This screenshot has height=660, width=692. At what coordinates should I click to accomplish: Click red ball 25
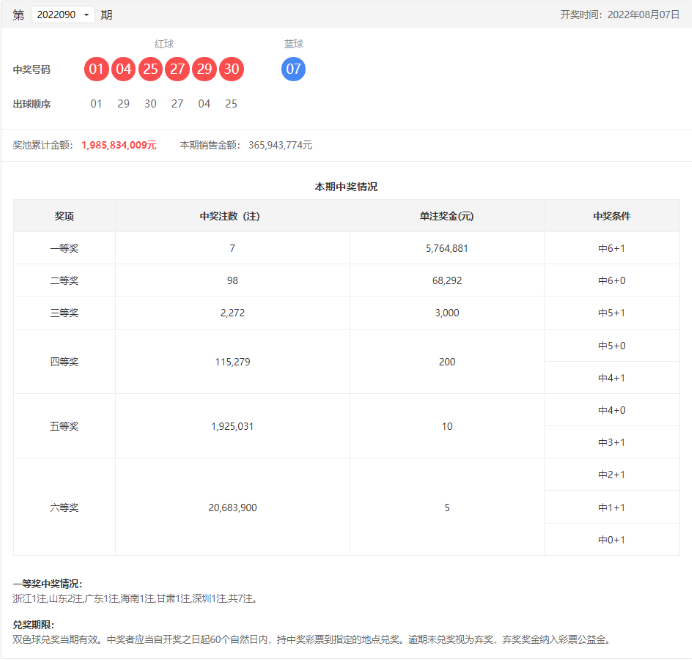[150, 69]
